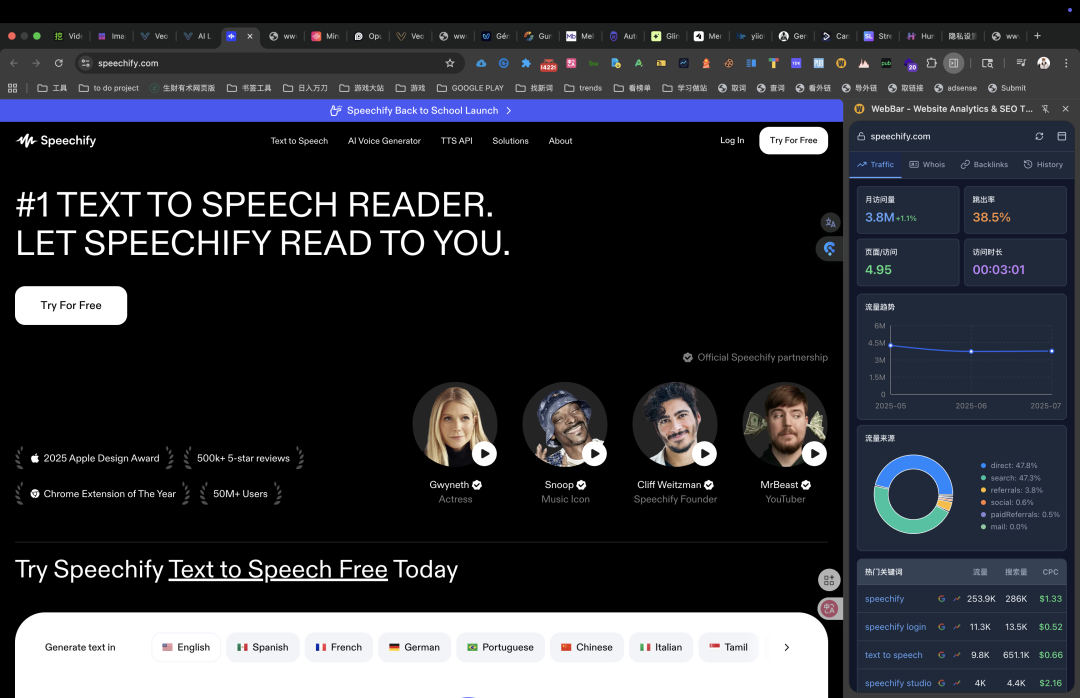The height and width of the screenshot is (698, 1080).
Task: Click the speechify studio keyword
Action: (x=898, y=684)
